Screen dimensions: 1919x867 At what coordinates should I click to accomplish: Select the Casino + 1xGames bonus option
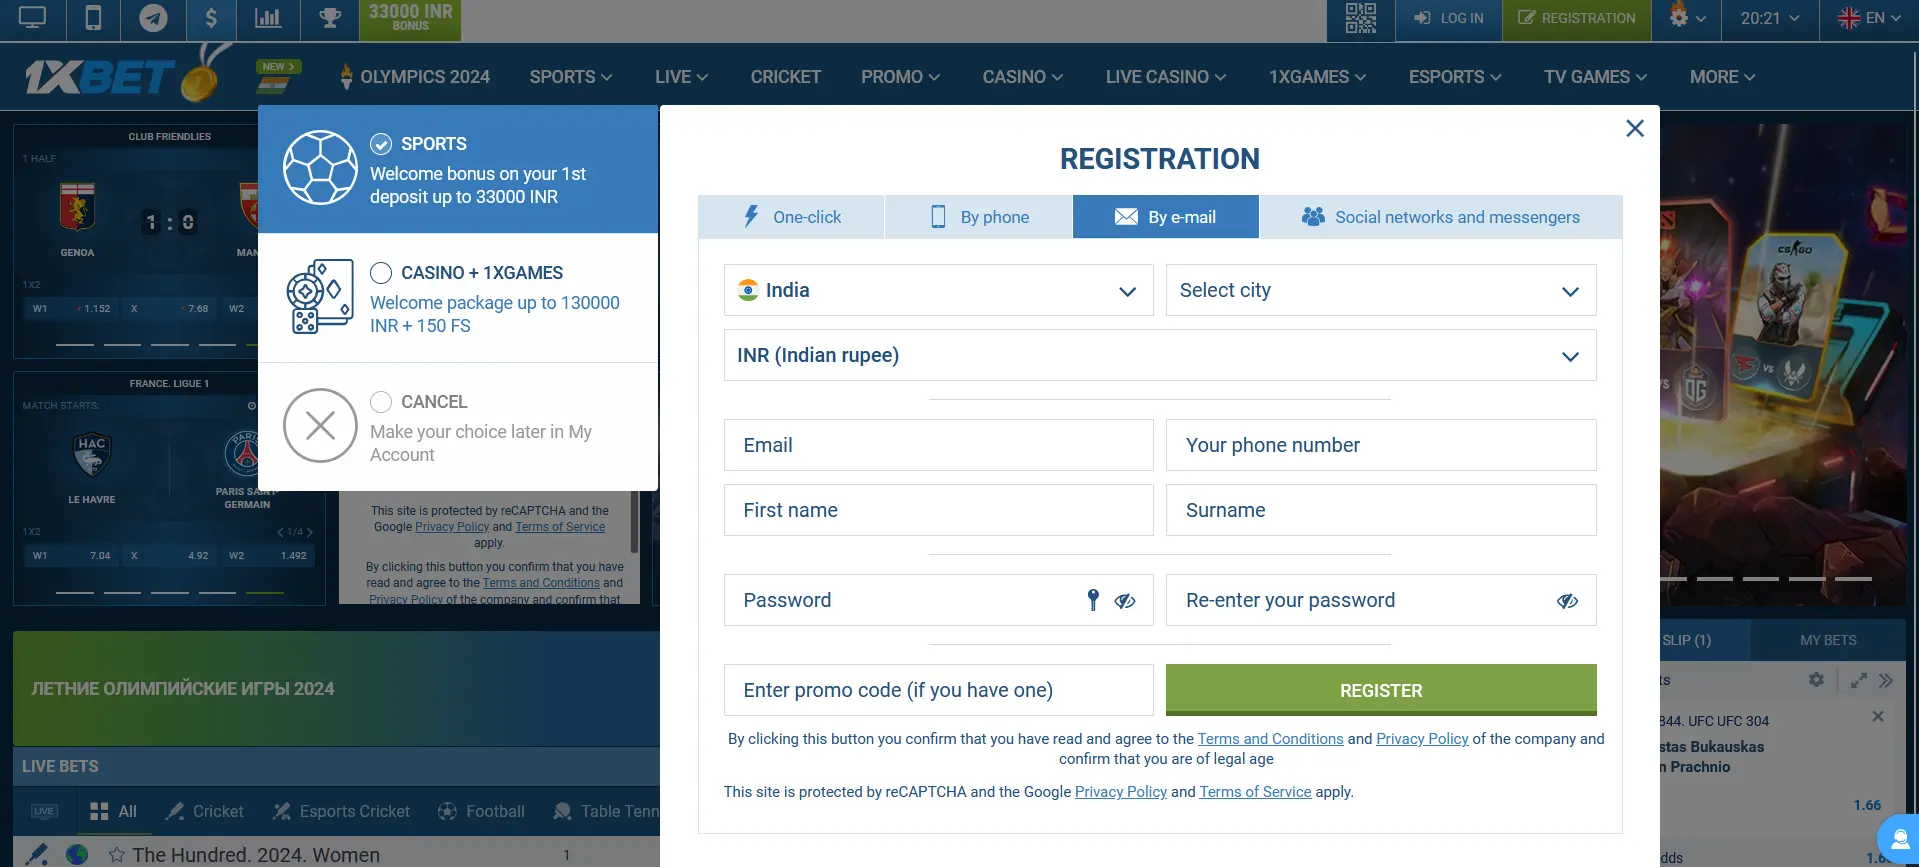click(381, 273)
